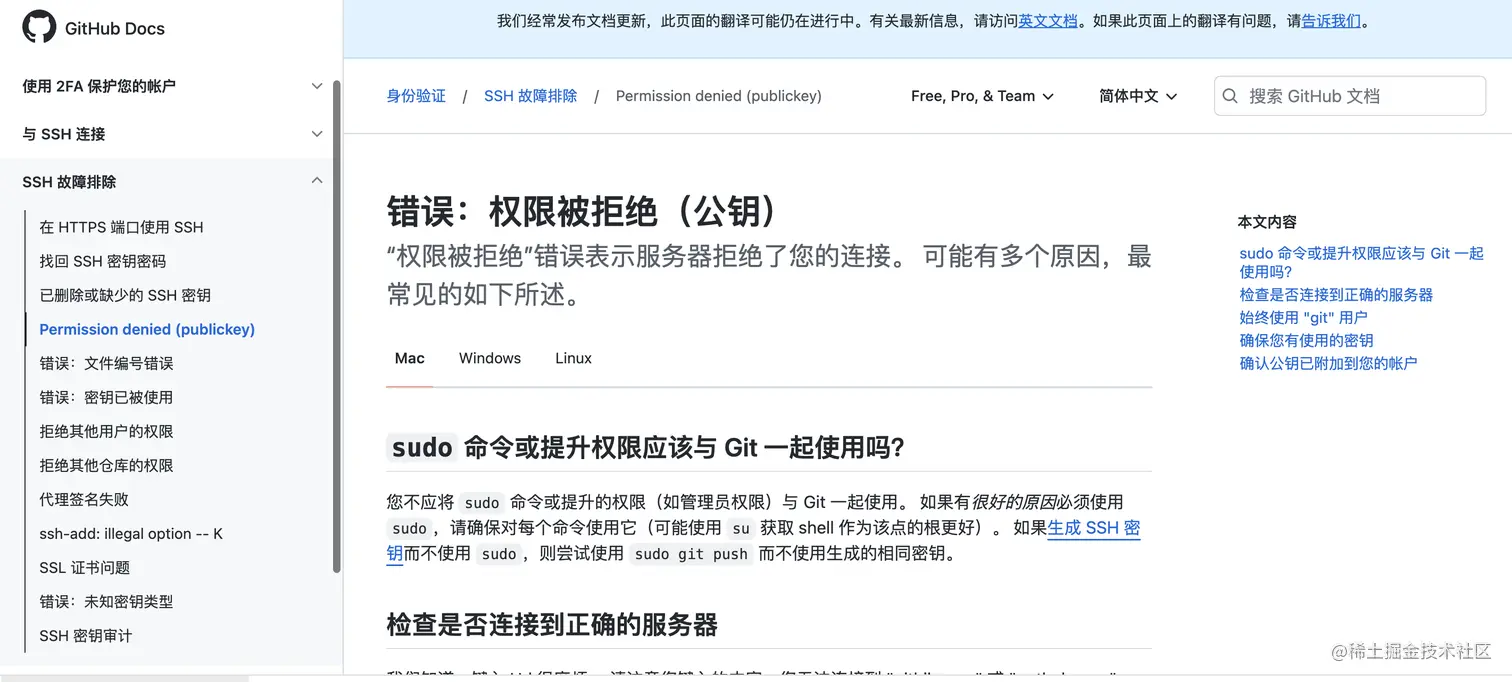The image size is (1512, 682).
Task: Click Permission denied (publickey) breadcrumb
Action: [x=718, y=96]
